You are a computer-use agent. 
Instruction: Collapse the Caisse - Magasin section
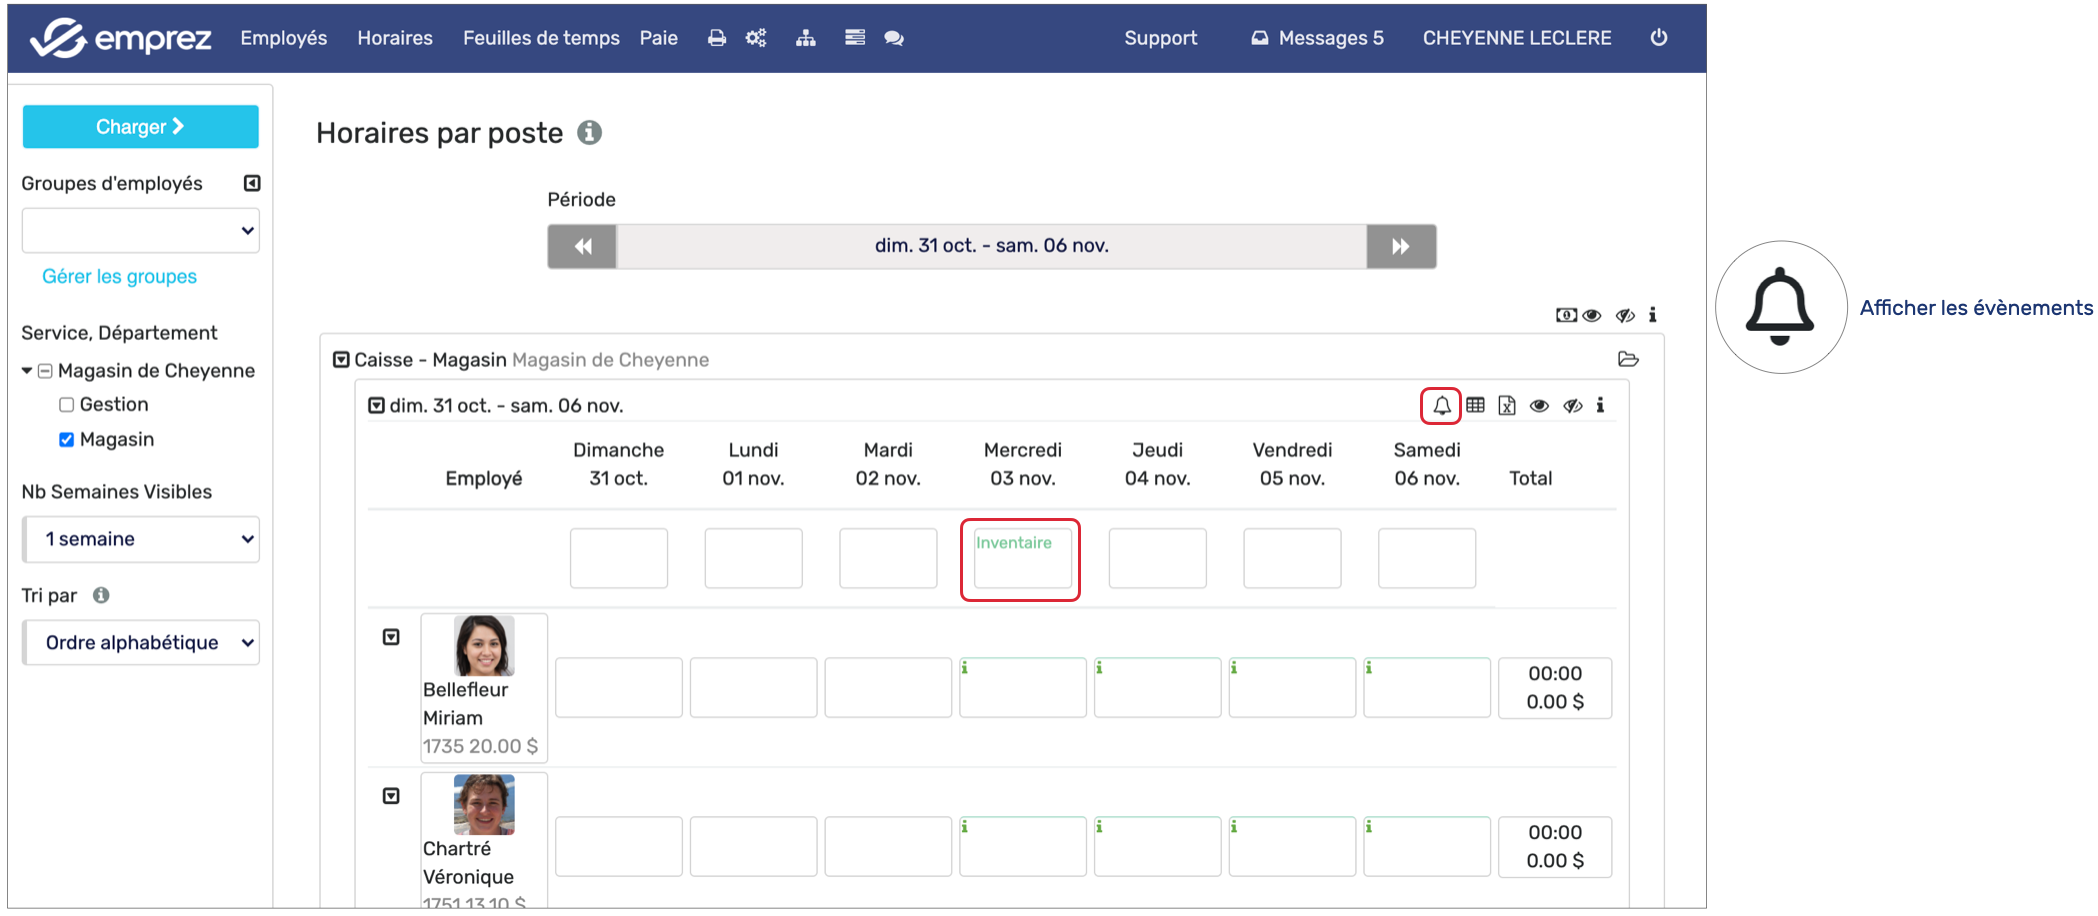pos(341,360)
